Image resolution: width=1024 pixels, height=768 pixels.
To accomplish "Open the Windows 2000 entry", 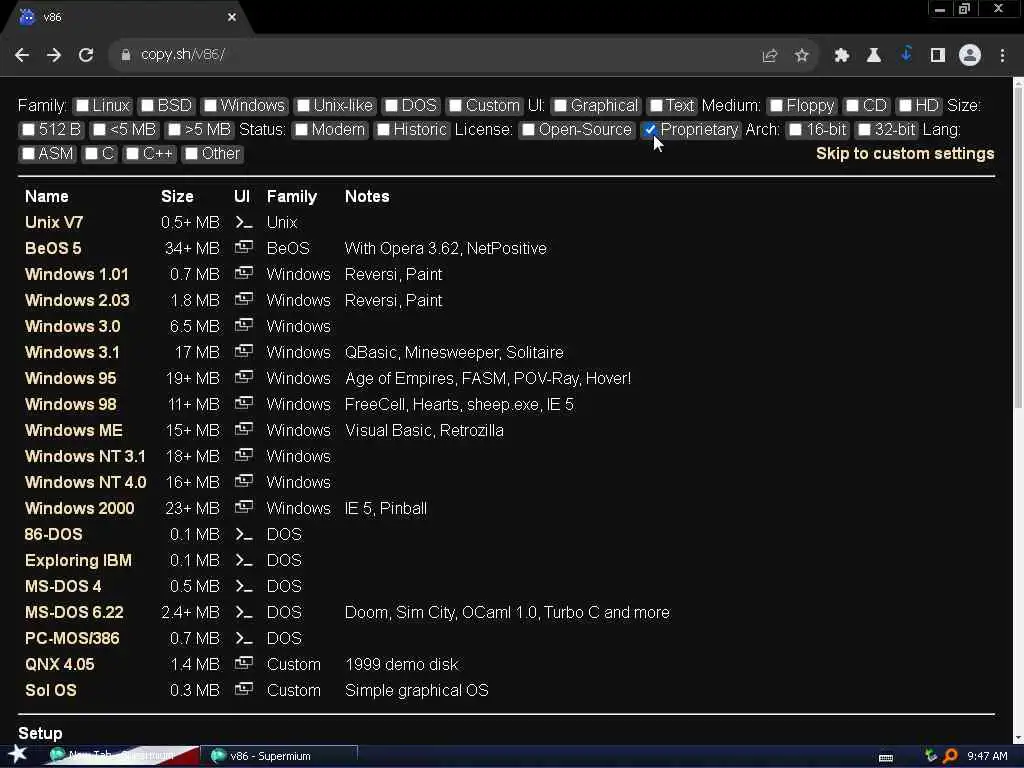I will point(80,508).
